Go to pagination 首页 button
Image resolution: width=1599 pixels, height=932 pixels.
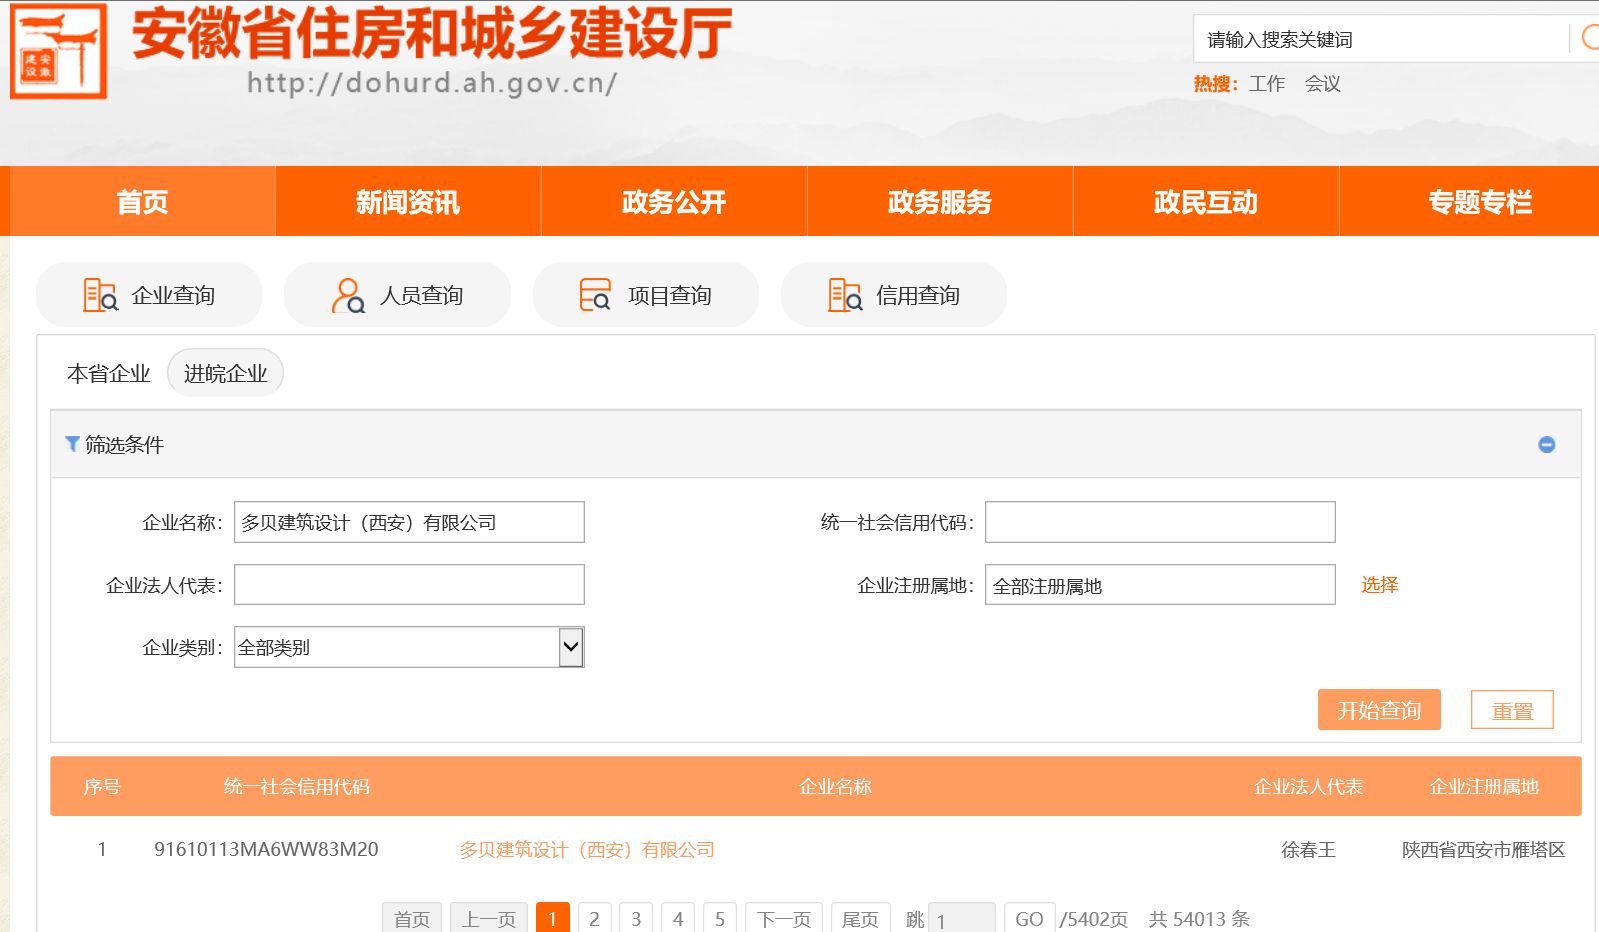[x=412, y=918]
